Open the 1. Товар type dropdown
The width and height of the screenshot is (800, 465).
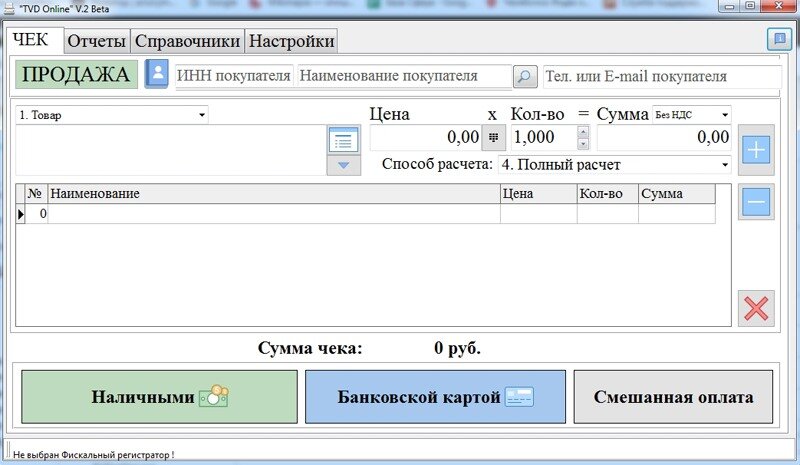(112, 115)
